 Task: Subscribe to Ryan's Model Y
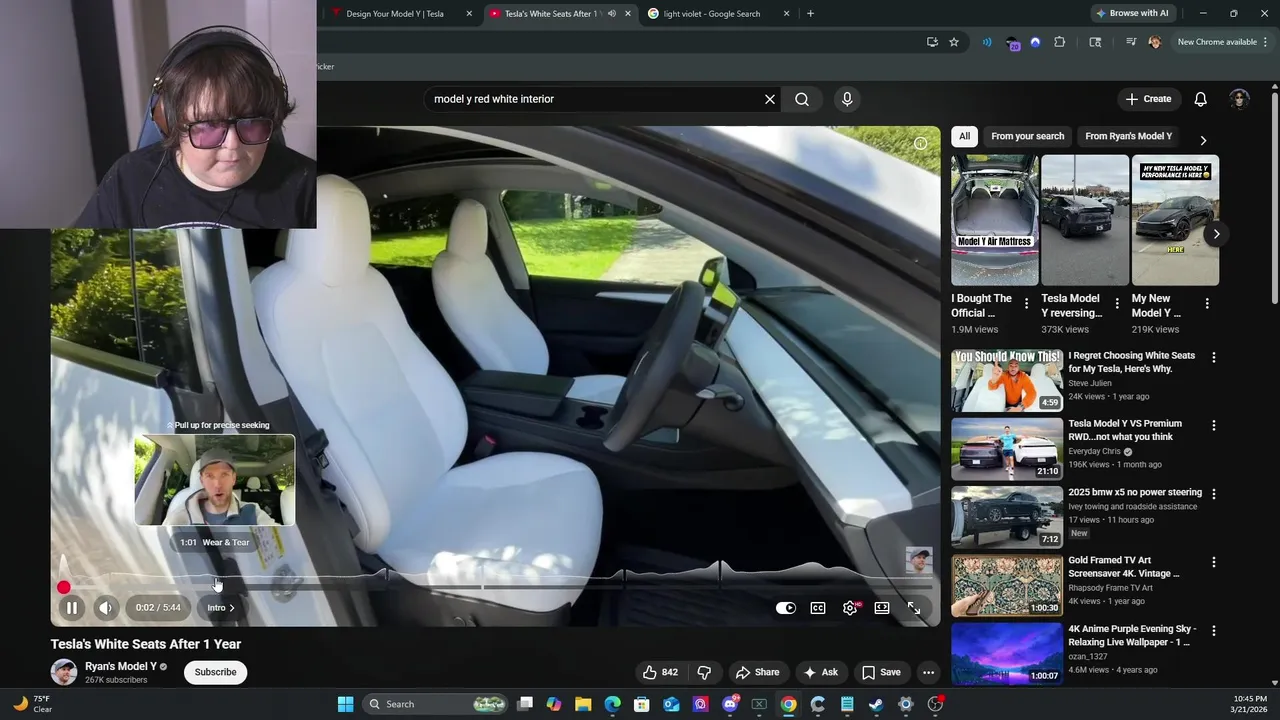click(215, 672)
